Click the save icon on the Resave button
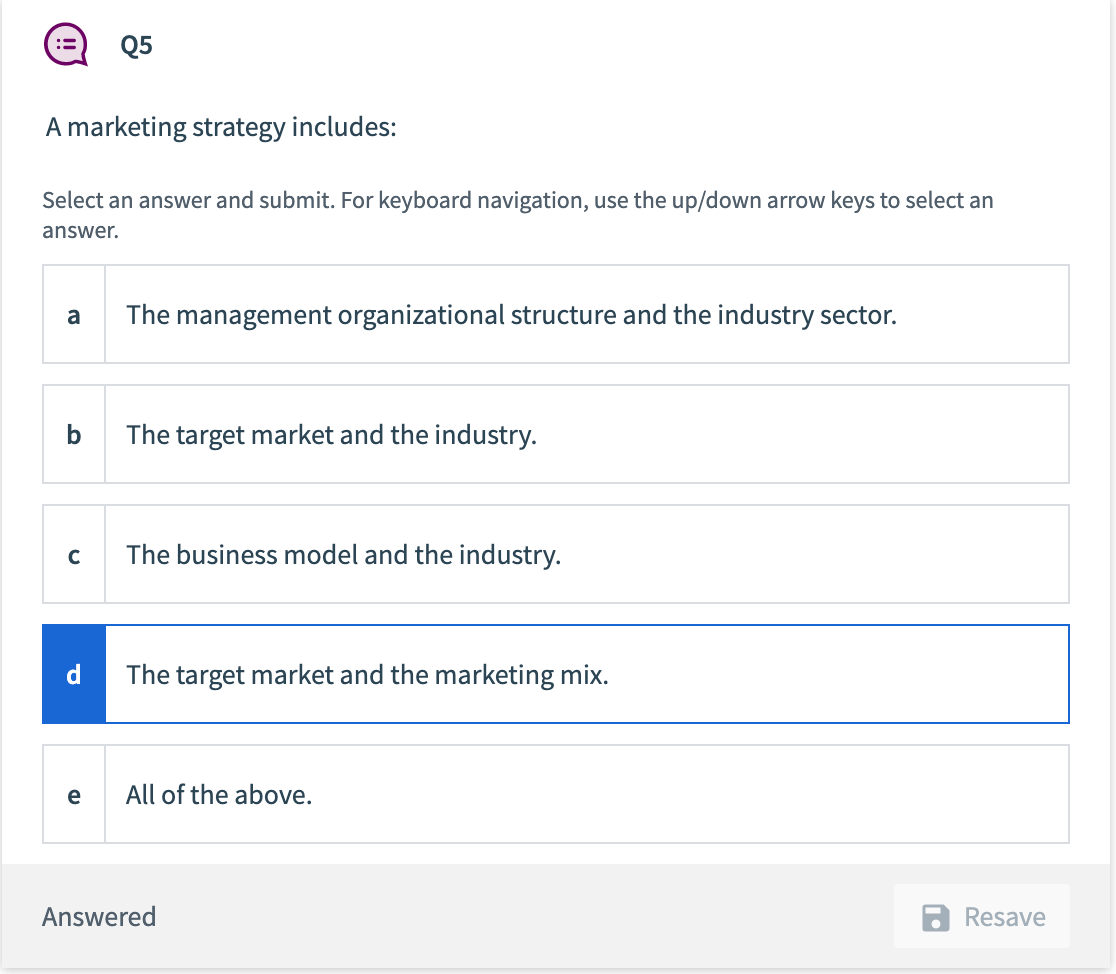 click(938, 916)
